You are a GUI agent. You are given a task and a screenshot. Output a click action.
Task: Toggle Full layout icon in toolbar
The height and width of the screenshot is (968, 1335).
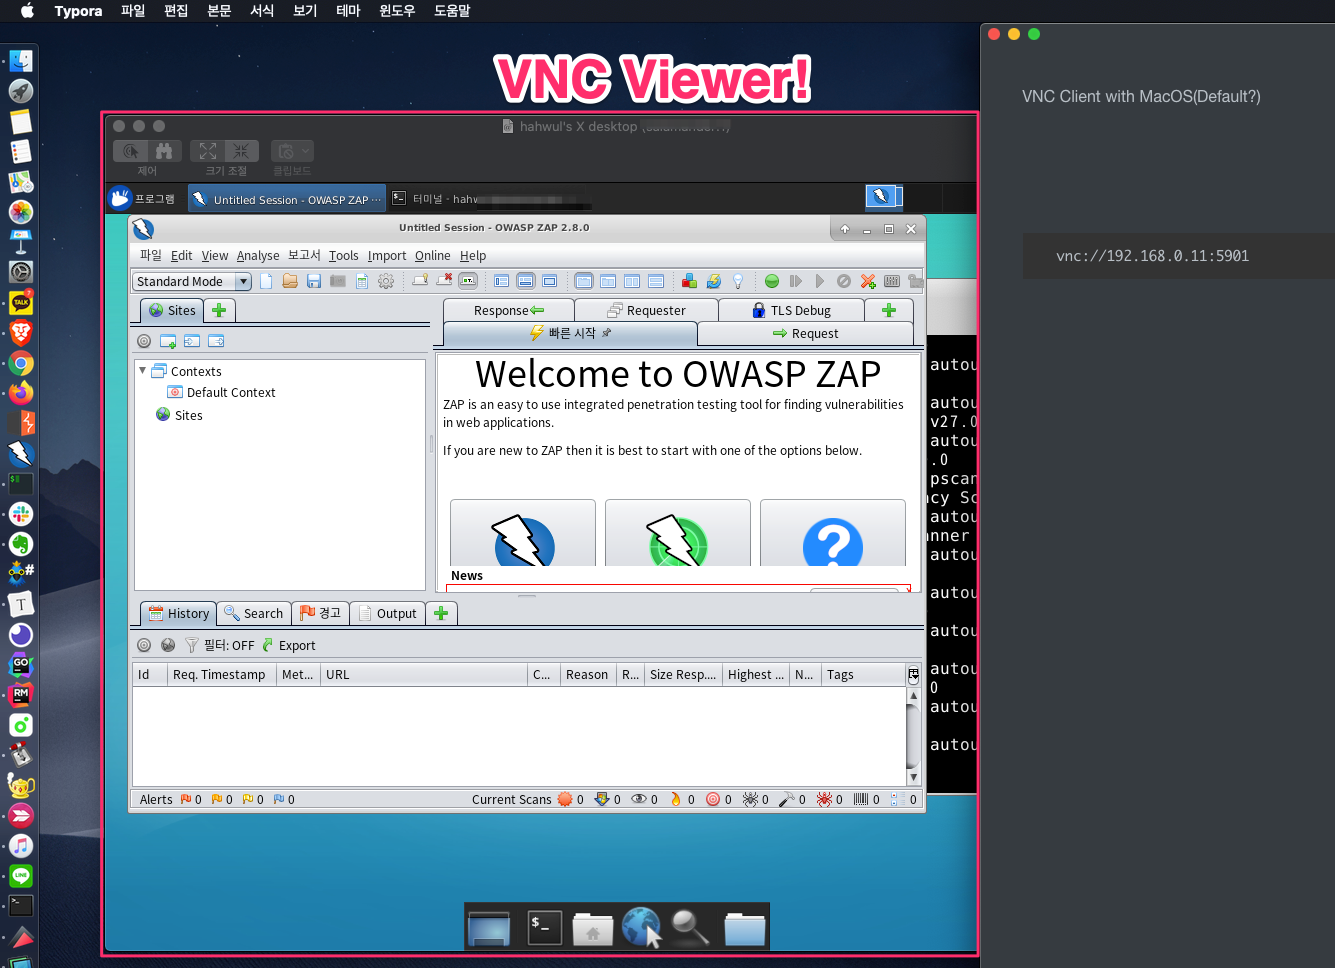click(550, 281)
